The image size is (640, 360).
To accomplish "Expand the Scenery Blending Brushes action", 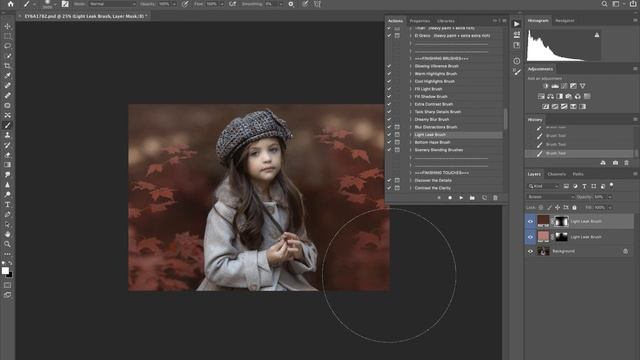I will coord(411,150).
